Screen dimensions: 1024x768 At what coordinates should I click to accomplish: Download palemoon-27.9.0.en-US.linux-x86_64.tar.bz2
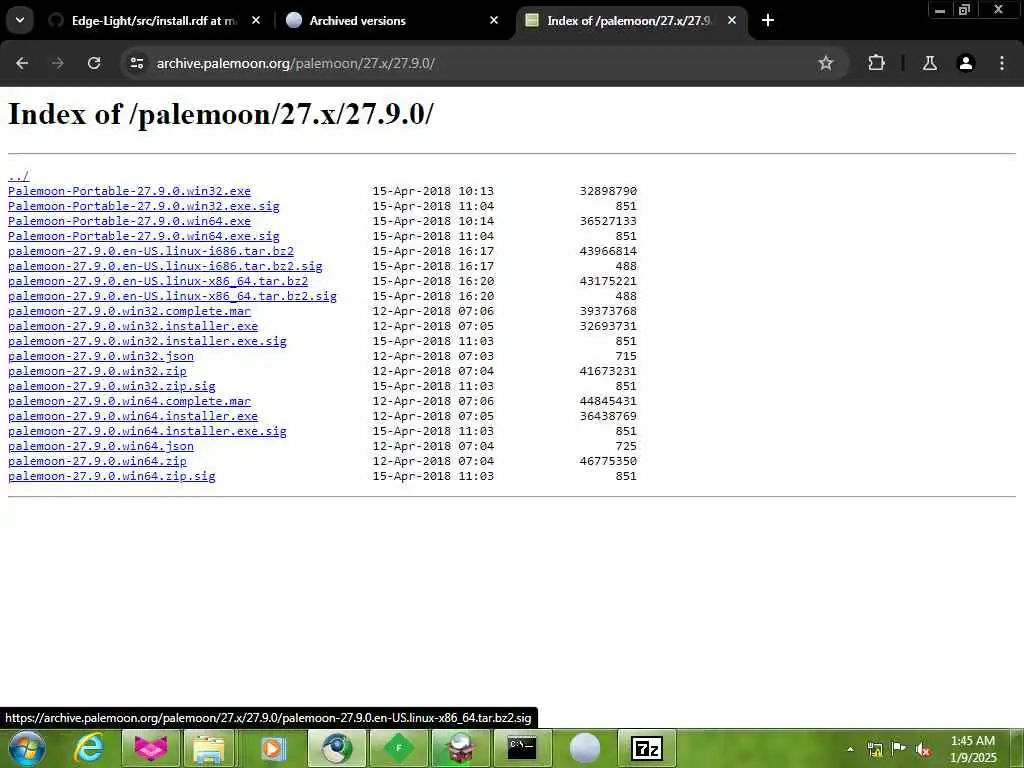(x=158, y=281)
